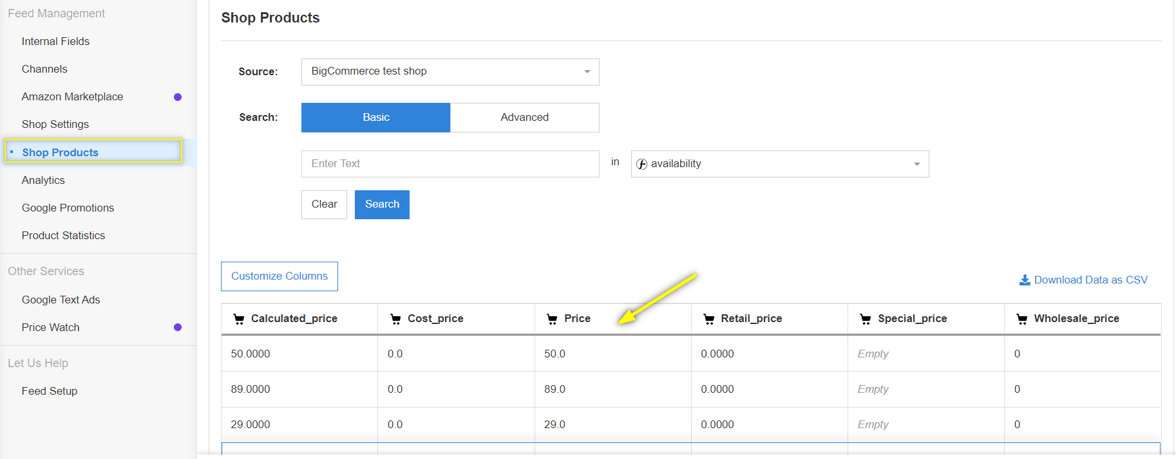Click purple dot next to Amazon Marketplace
This screenshot has width=1176, height=459.
pos(178,97)
